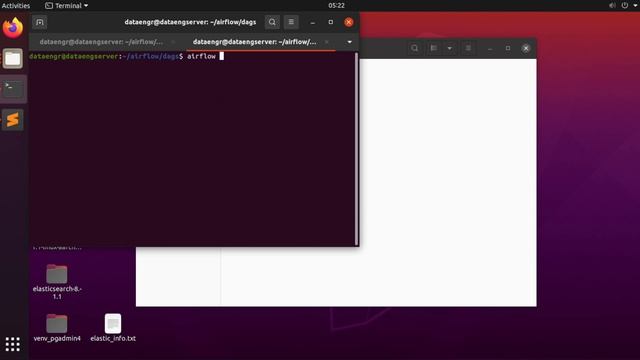This screenshot has height=360, width=640.
Task: Open the Terminal hamburger menu
Action: click(291, 22)
